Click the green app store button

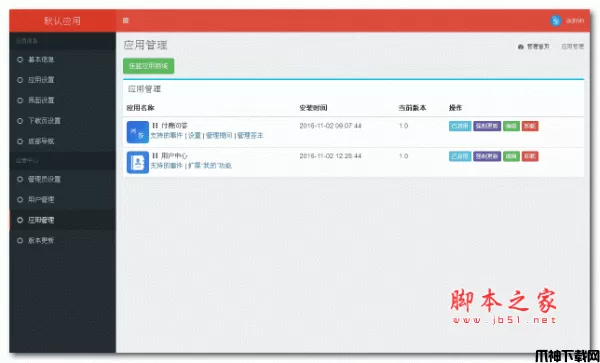(x=148, y=66)
